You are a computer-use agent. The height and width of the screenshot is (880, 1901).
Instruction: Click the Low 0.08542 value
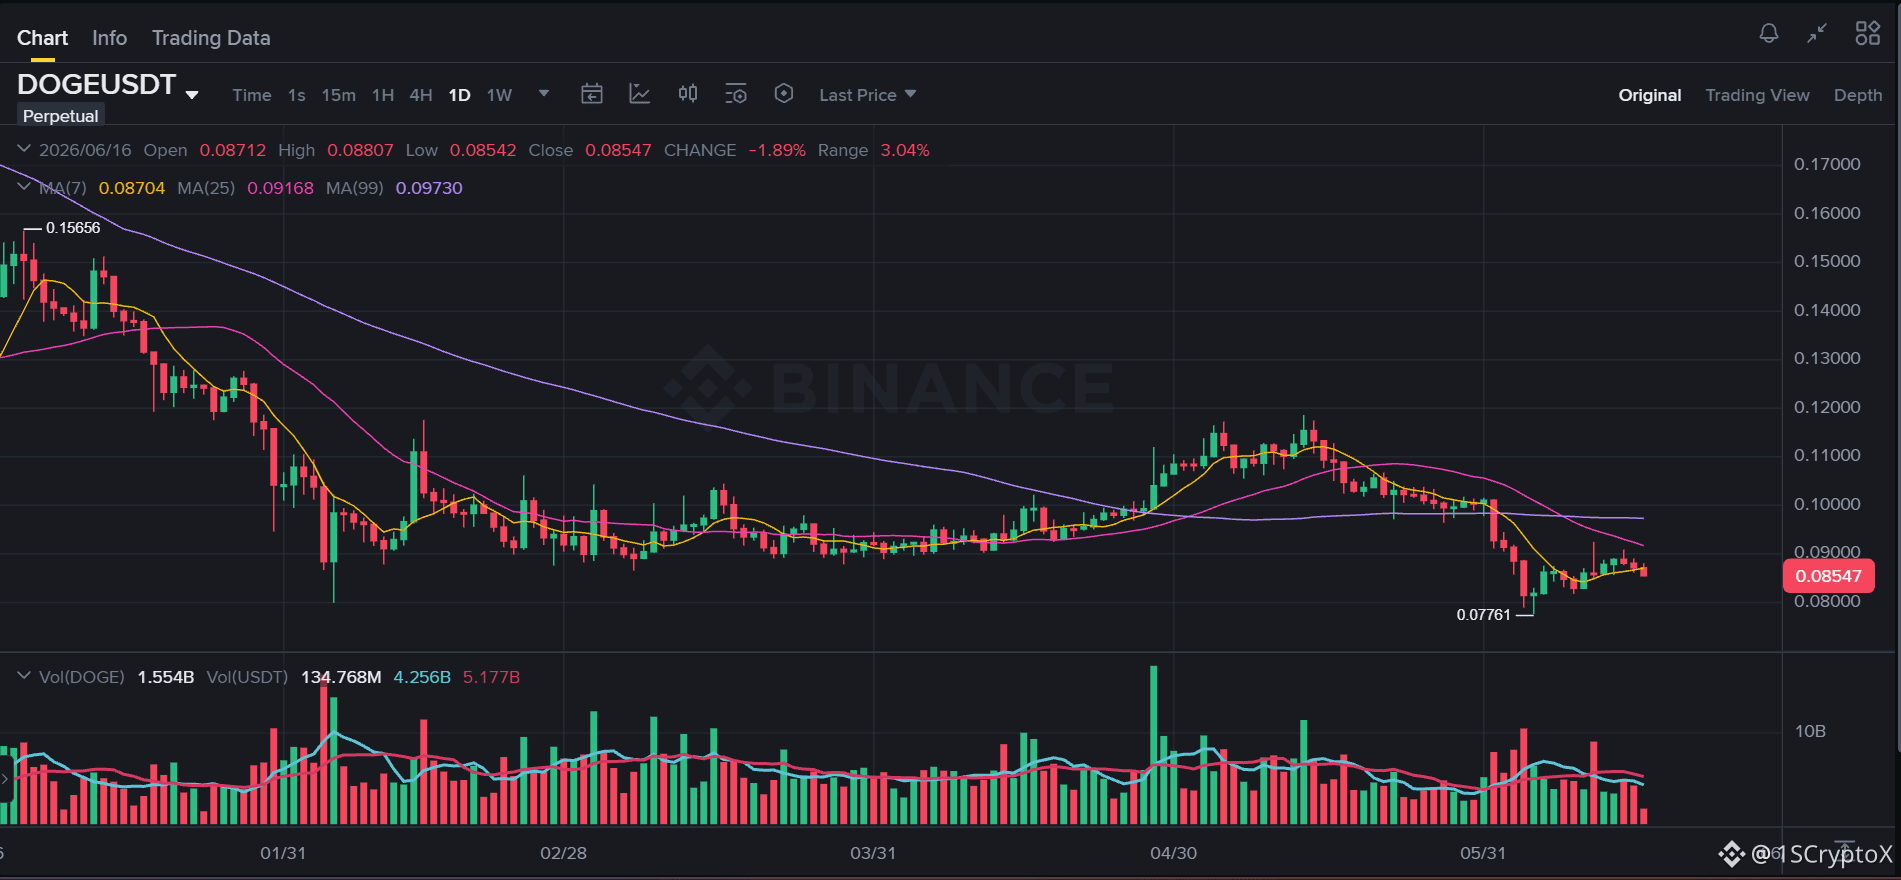point(483,150)
